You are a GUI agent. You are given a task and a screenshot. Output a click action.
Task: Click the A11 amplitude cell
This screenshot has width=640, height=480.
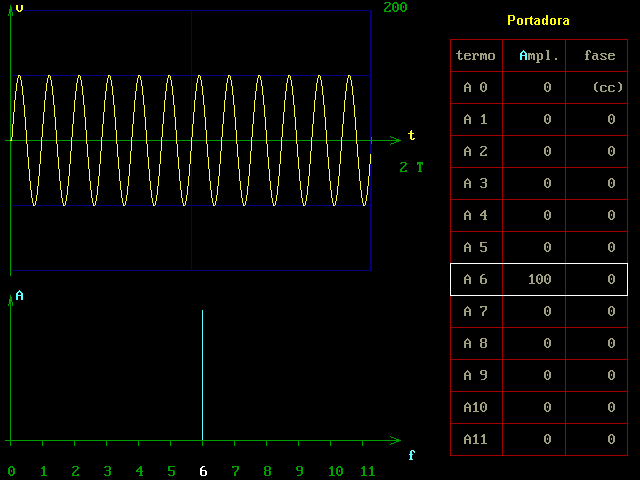[534, 440]
